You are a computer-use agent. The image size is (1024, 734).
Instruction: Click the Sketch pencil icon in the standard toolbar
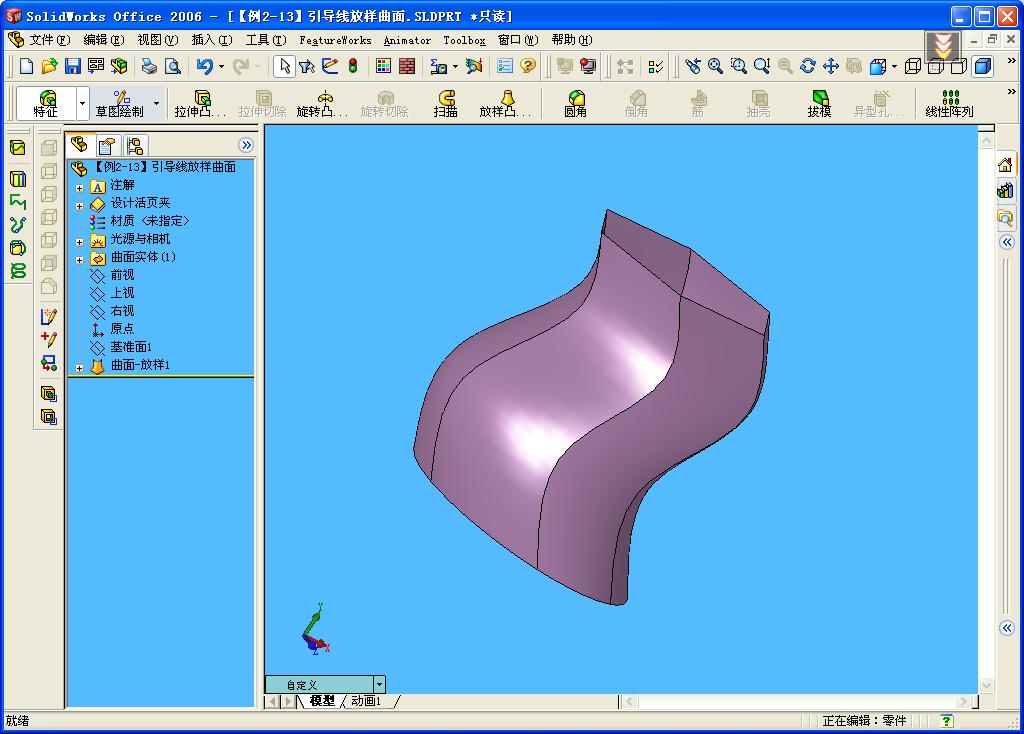point(330,66)
